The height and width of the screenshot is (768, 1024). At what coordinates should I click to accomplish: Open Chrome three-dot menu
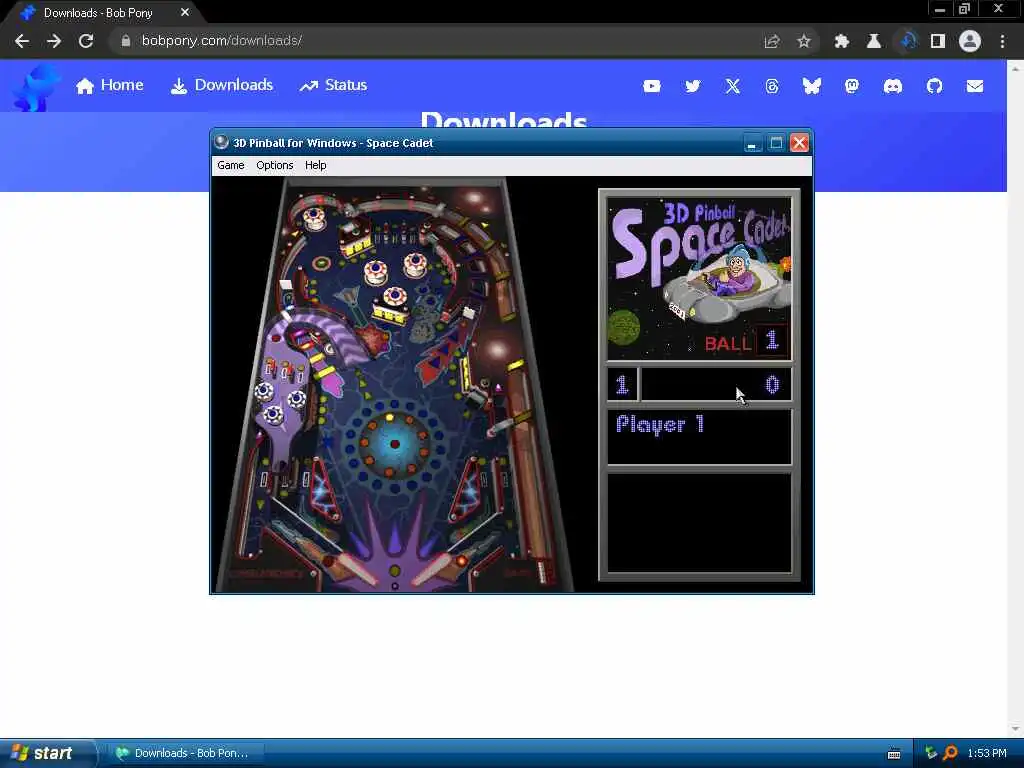tap(1002, 41)
